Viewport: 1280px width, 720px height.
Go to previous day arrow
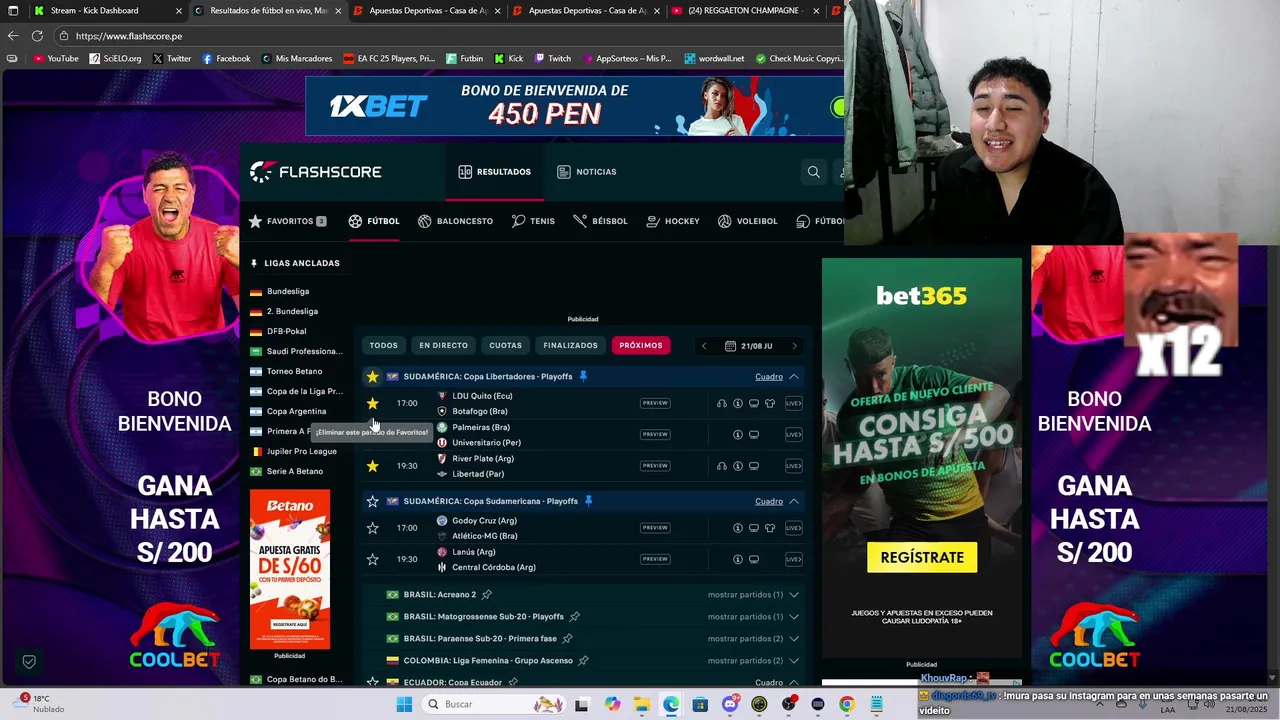coord(704,346)
